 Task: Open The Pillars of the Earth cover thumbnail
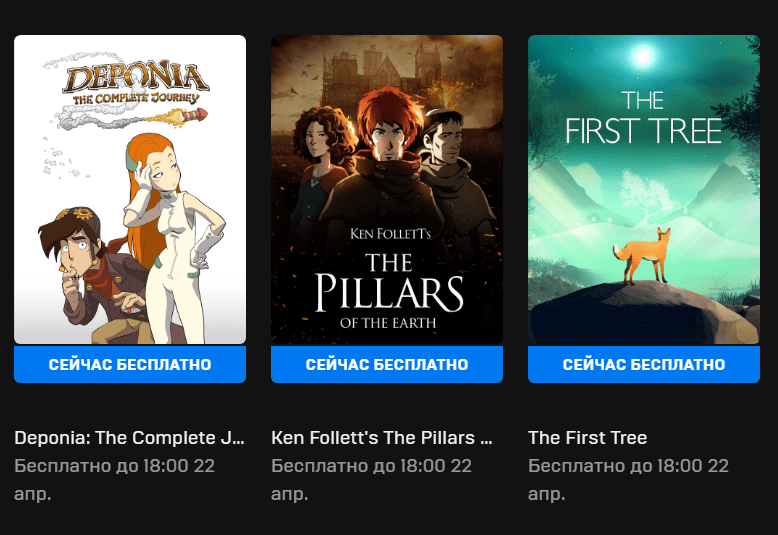387,189
